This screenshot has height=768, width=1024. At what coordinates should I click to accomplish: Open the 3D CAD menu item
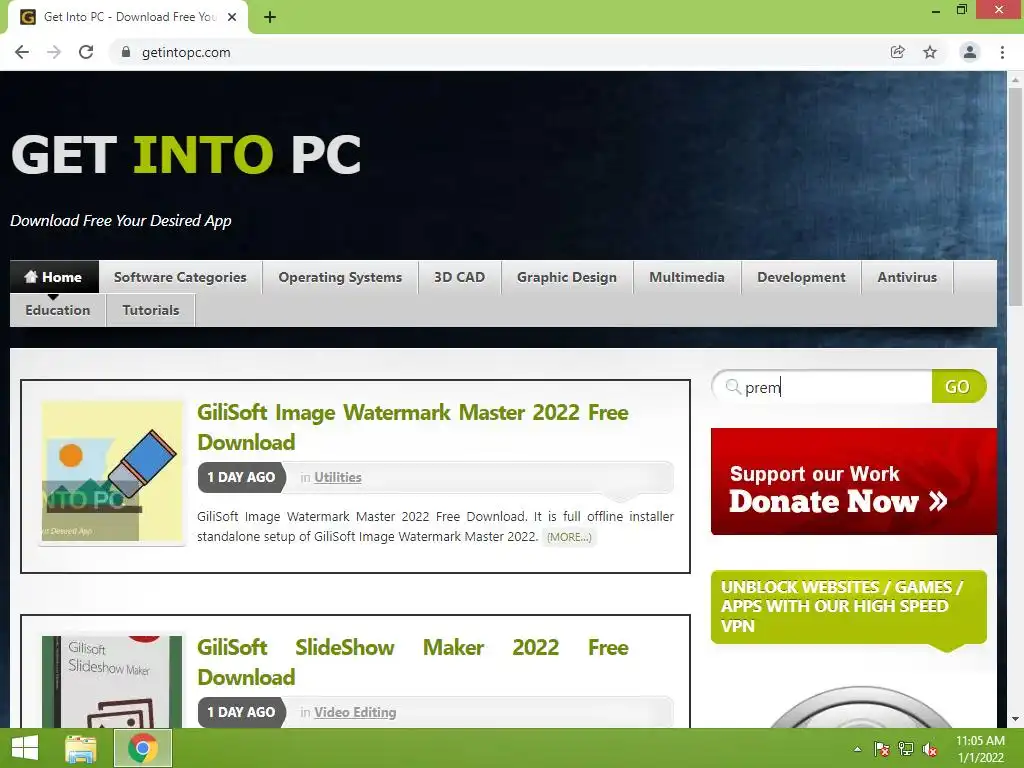pyautogui.click(x=460, y=277)
